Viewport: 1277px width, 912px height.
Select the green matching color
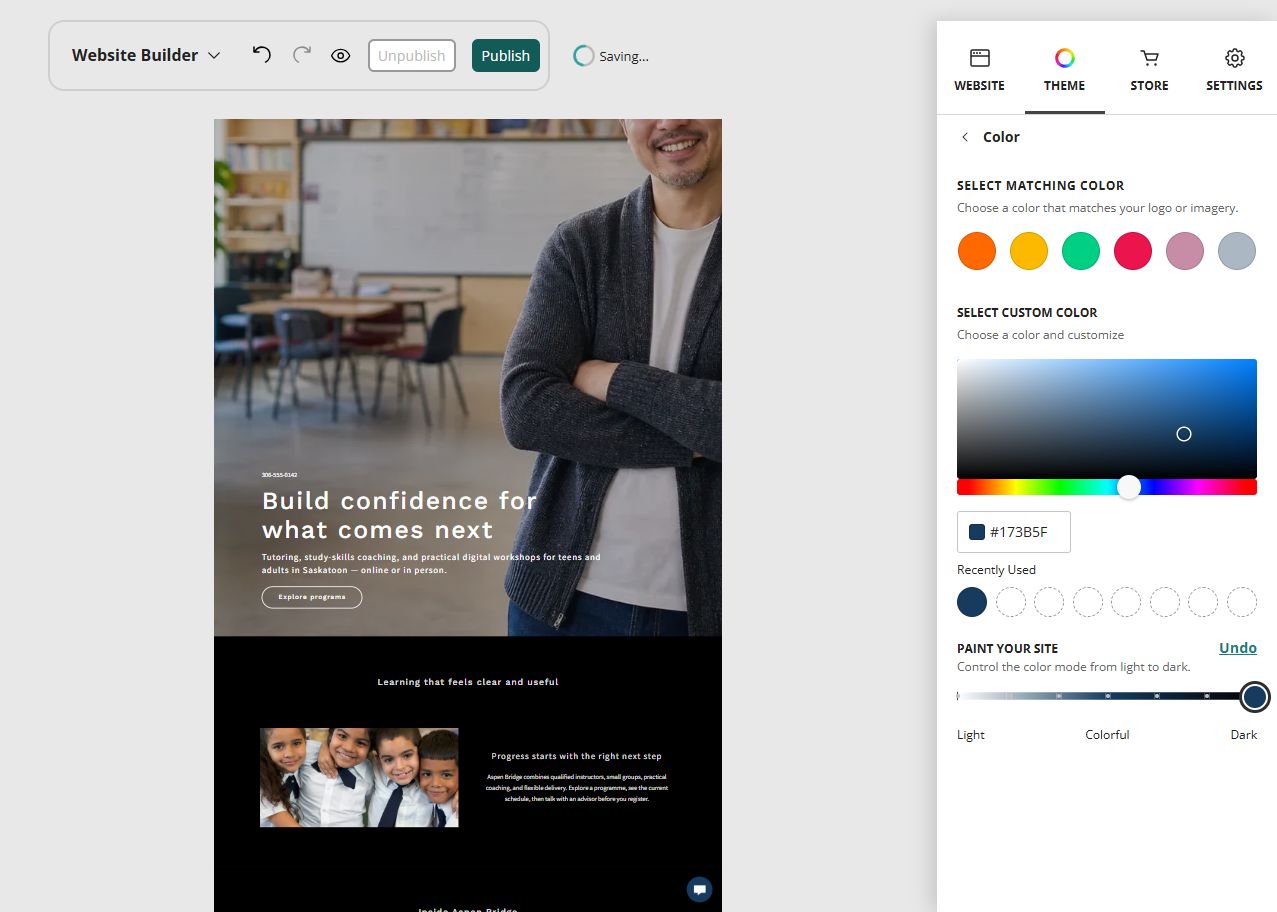coord(1081,251)
